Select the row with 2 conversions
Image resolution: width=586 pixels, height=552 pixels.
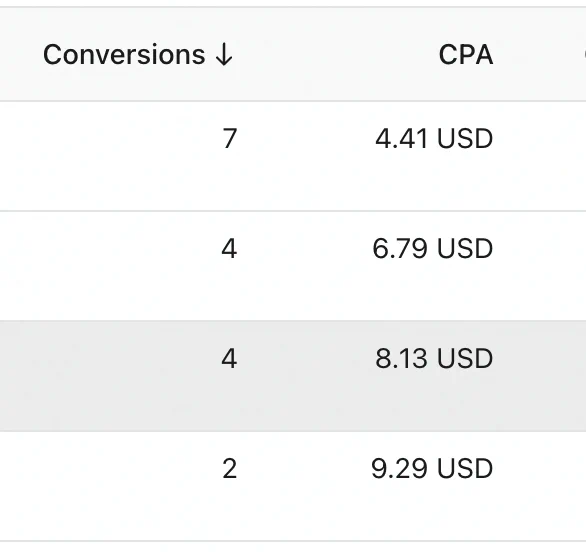click(x=293, y=486)
